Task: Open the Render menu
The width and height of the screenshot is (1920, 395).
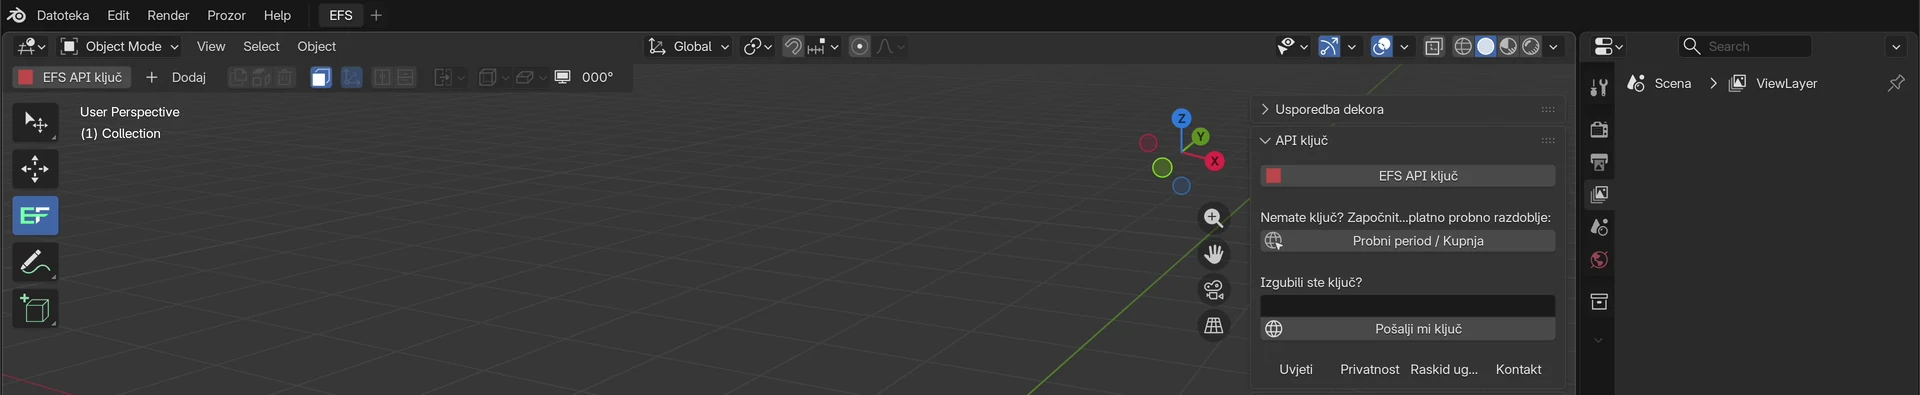Action: pos(168,15)
